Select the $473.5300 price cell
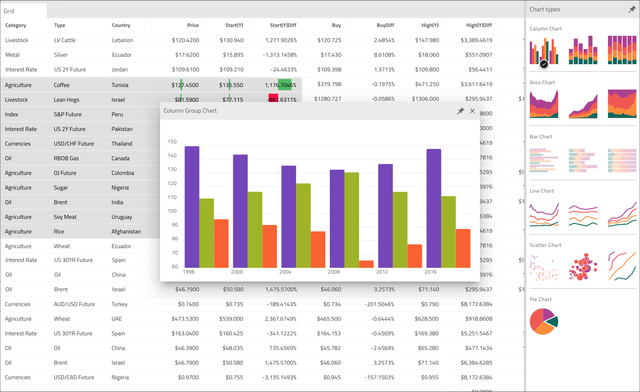The height and width of the screenshot is (392, 640). 185,319
